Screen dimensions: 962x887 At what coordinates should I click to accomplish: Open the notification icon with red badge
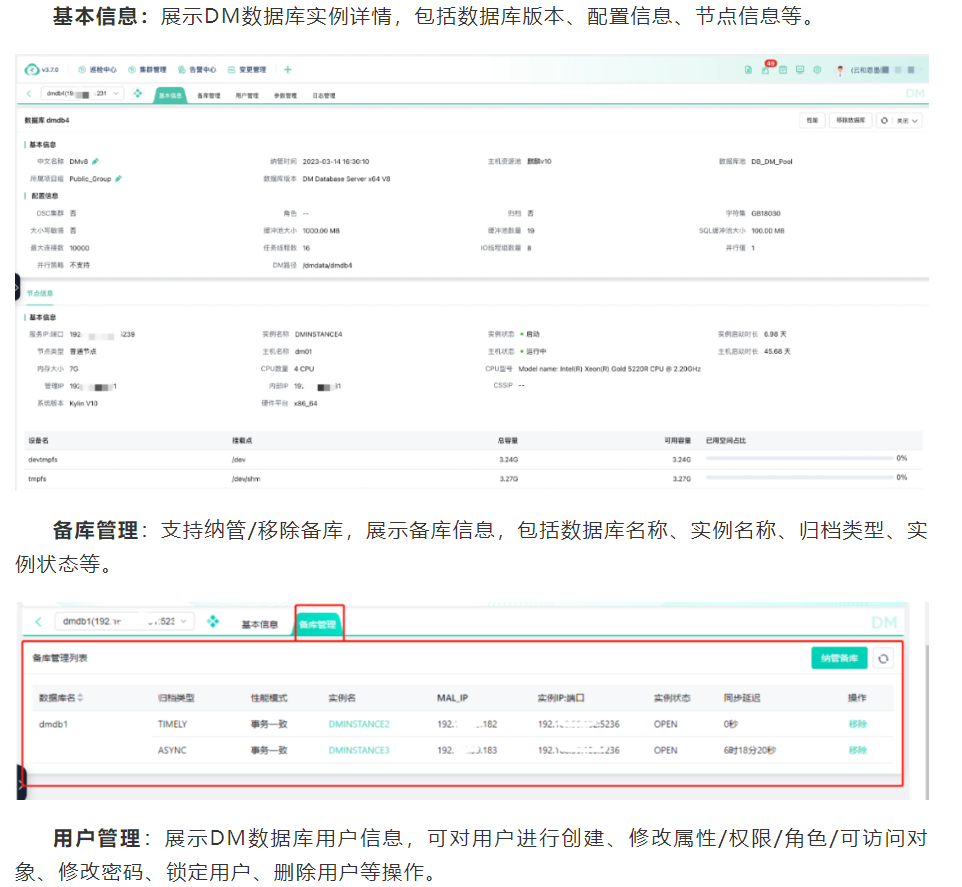(766, 69)
